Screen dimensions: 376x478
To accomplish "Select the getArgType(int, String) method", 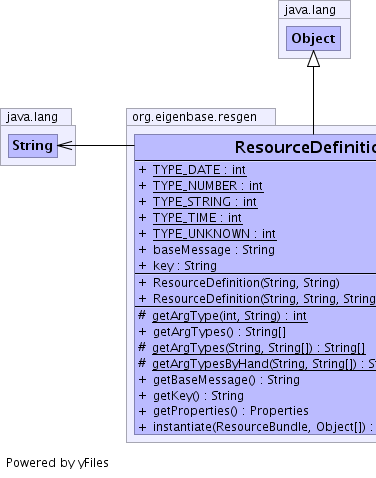I will 230,316.
